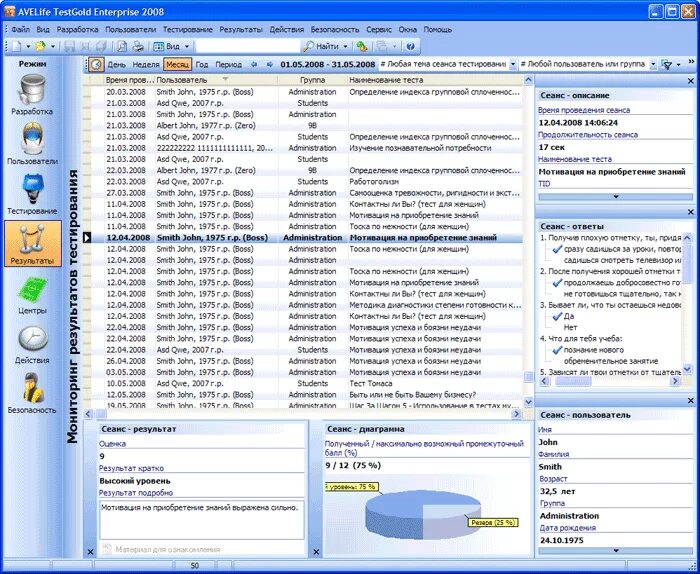Toggle the День period button
Viewport: 700px width, 574px height.
point(117,64)
